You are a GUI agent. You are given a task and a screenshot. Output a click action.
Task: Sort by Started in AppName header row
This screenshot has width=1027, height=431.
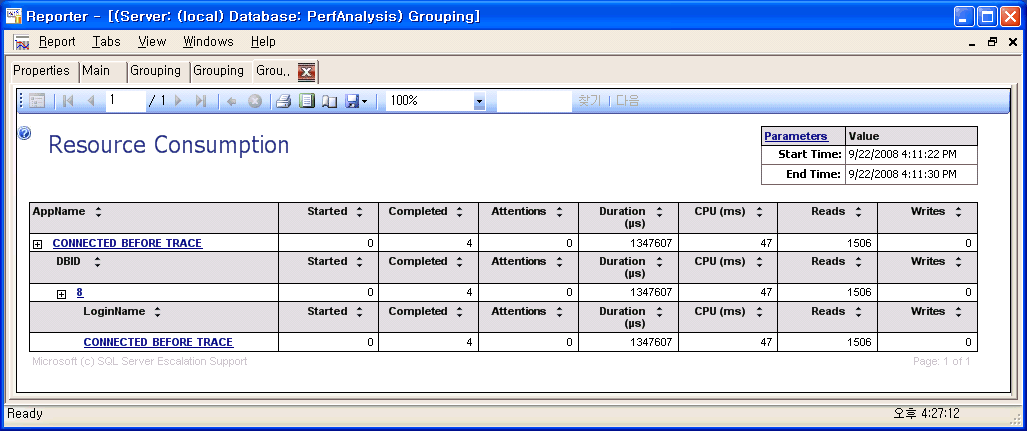[359, 212]
